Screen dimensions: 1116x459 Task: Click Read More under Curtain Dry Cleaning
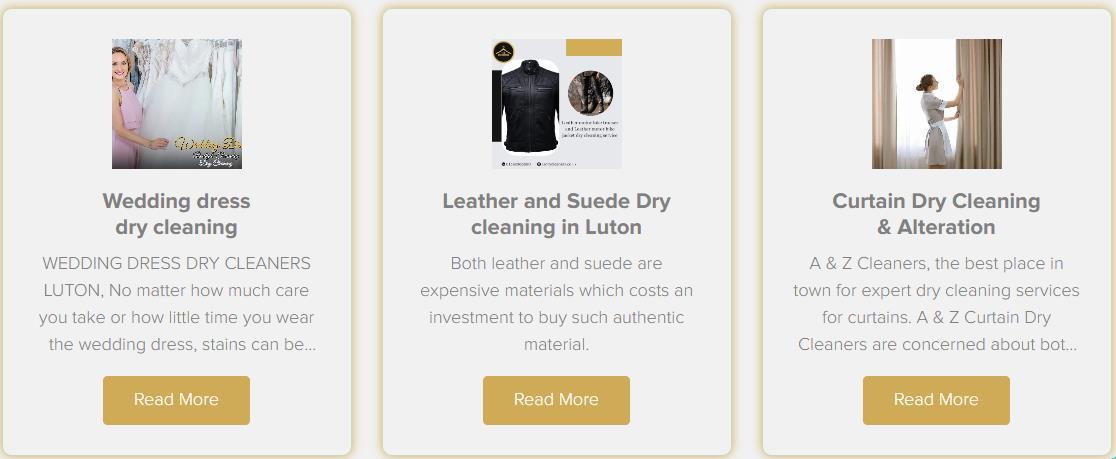[937, 400]
